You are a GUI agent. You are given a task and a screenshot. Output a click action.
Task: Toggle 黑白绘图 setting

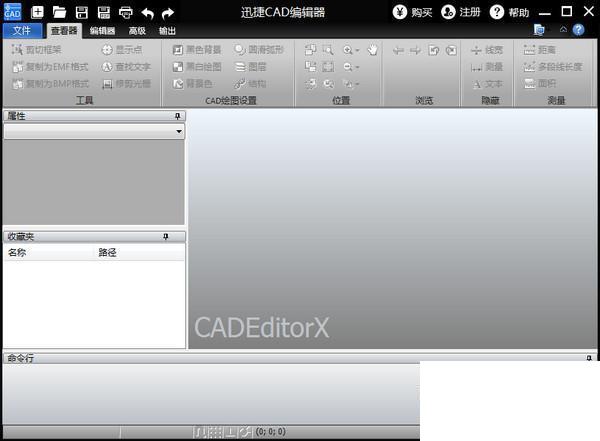tap(197, 67)
